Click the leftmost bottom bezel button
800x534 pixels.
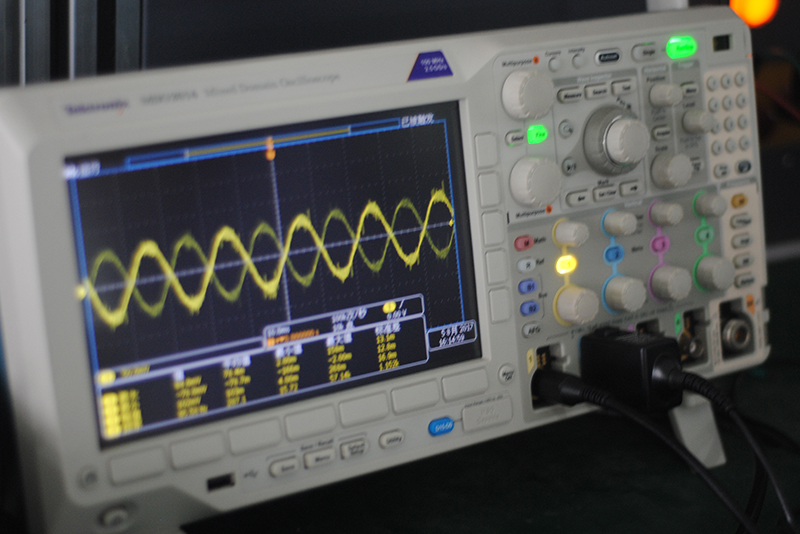click(x=138, y=465)
